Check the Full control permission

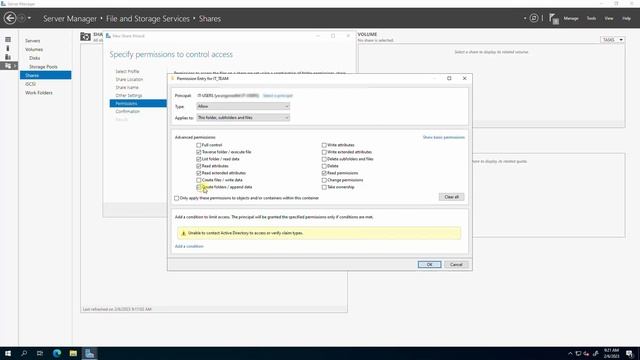coord(199,145)
